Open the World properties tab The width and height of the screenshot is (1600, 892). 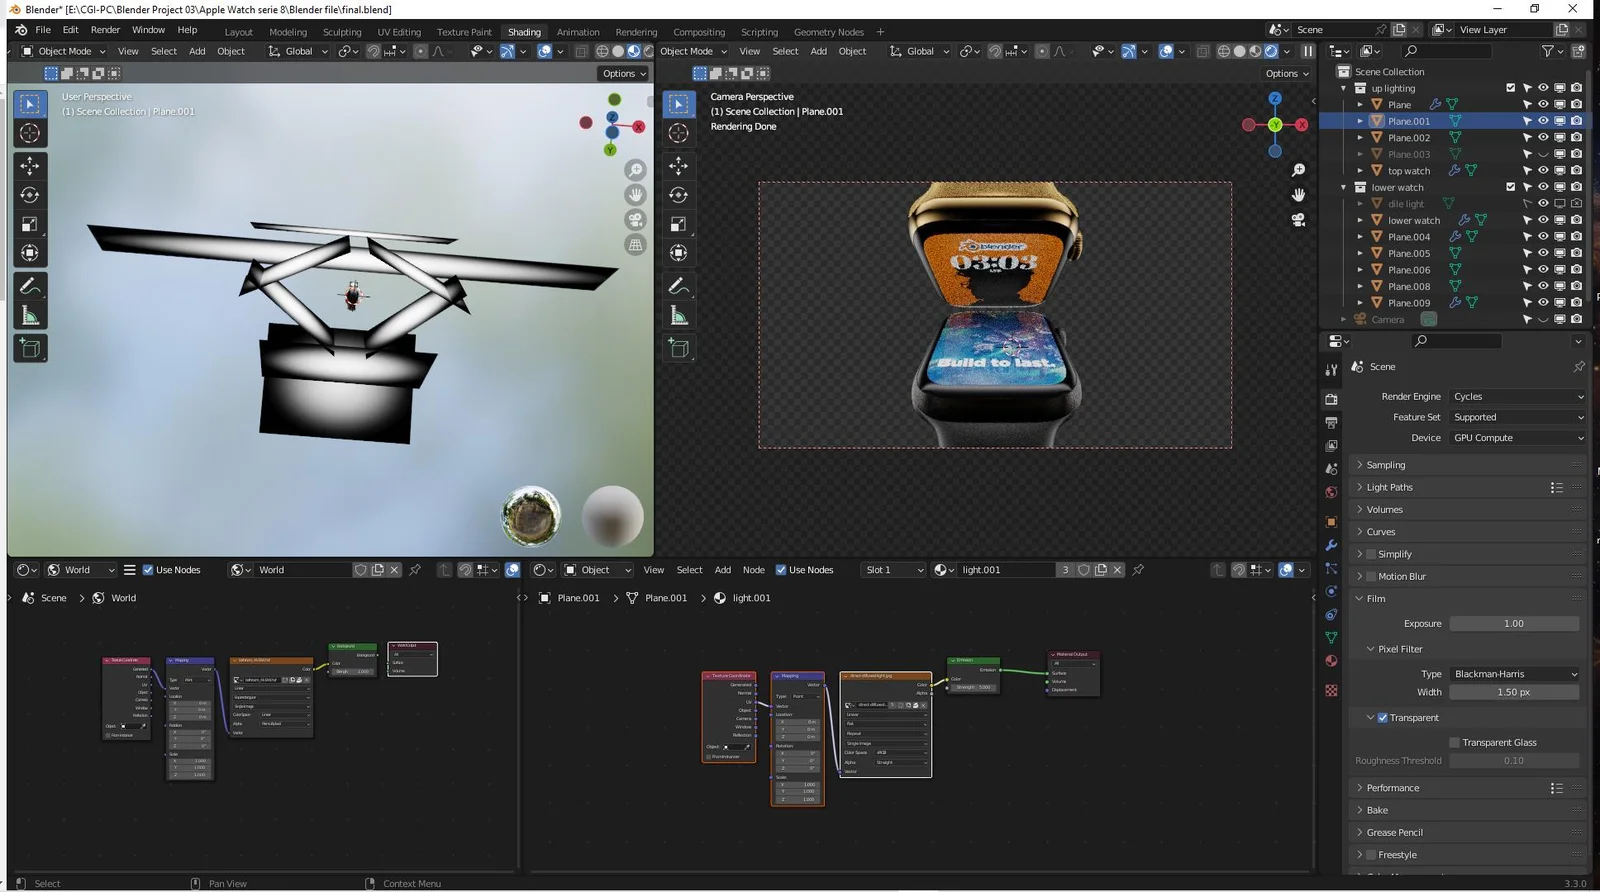[x=1331, y=493]
